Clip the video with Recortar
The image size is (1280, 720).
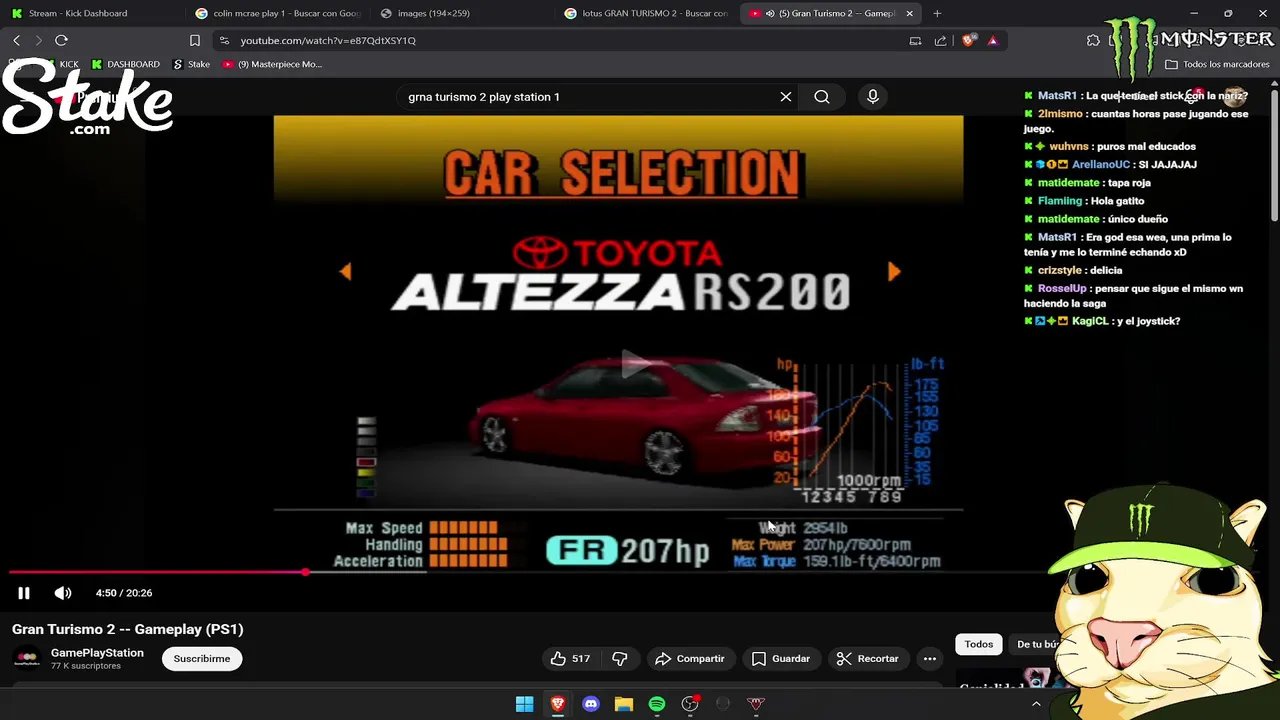tap(868, 658)
